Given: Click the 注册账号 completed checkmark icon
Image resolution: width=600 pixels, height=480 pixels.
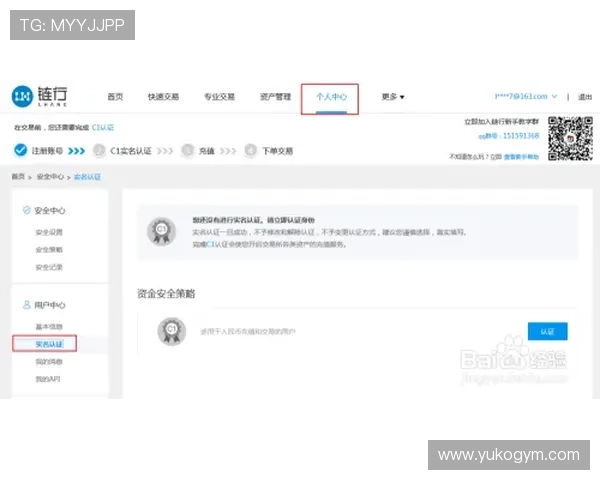Looking at the screenshot, I should coord(20,150).
